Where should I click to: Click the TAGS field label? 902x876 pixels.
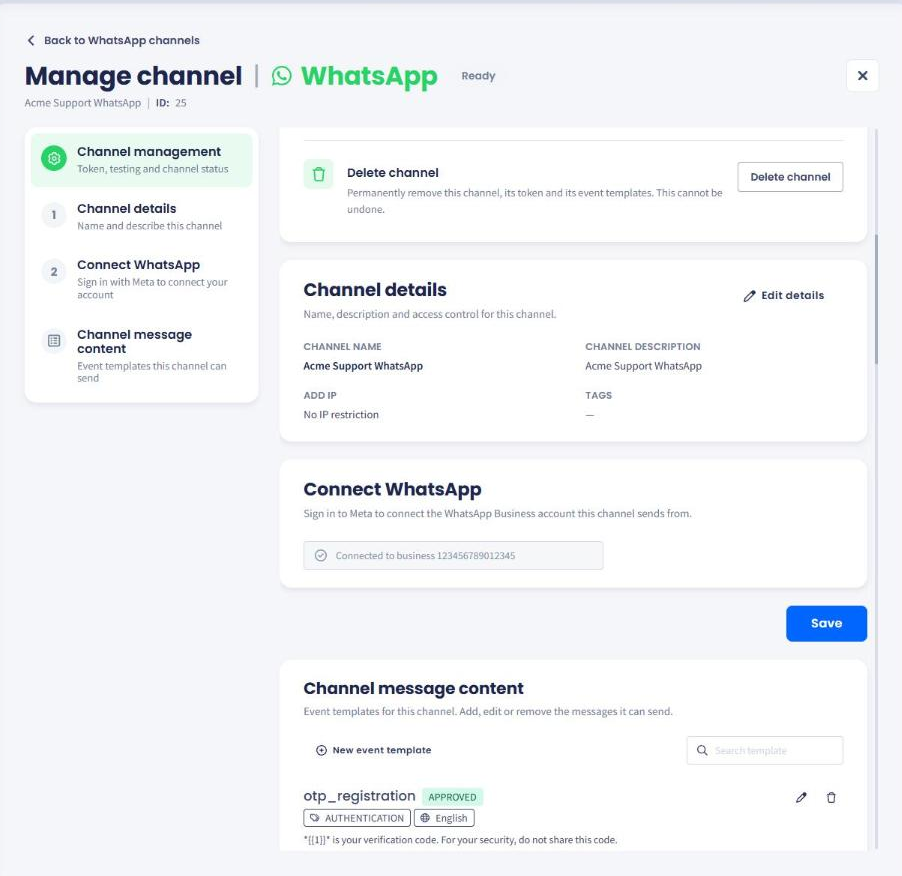pos(599,396)
